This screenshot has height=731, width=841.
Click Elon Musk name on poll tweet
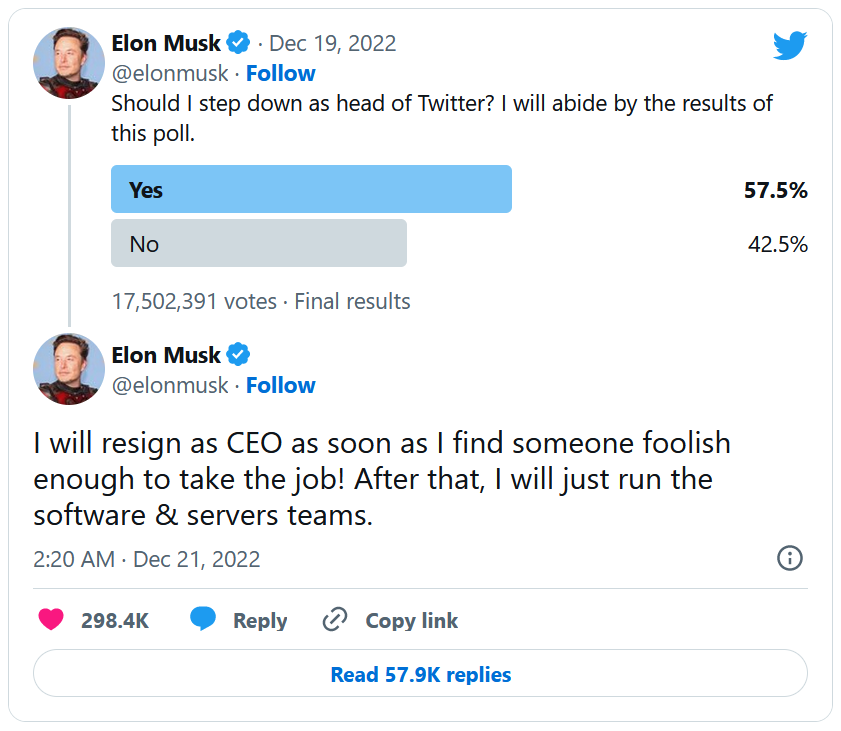point(166,43)
